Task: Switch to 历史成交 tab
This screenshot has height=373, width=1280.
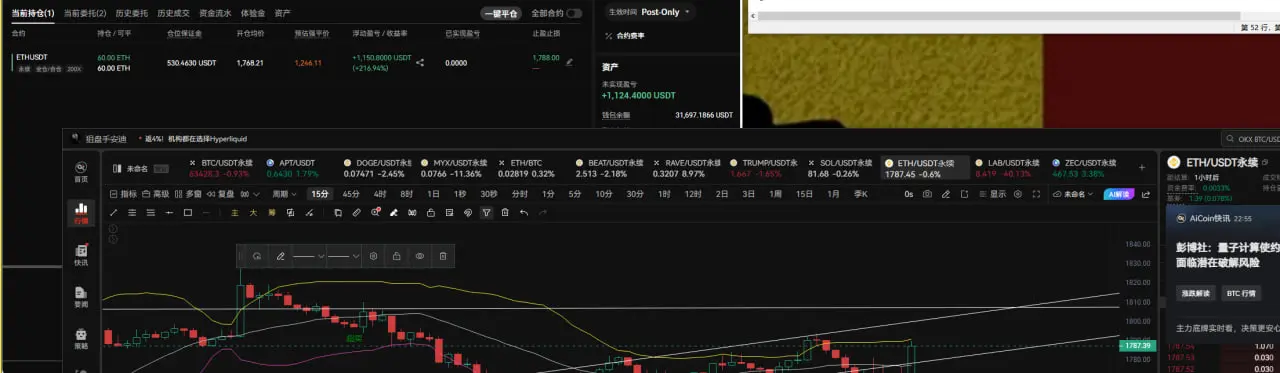Action: click(x=174, y=14)
